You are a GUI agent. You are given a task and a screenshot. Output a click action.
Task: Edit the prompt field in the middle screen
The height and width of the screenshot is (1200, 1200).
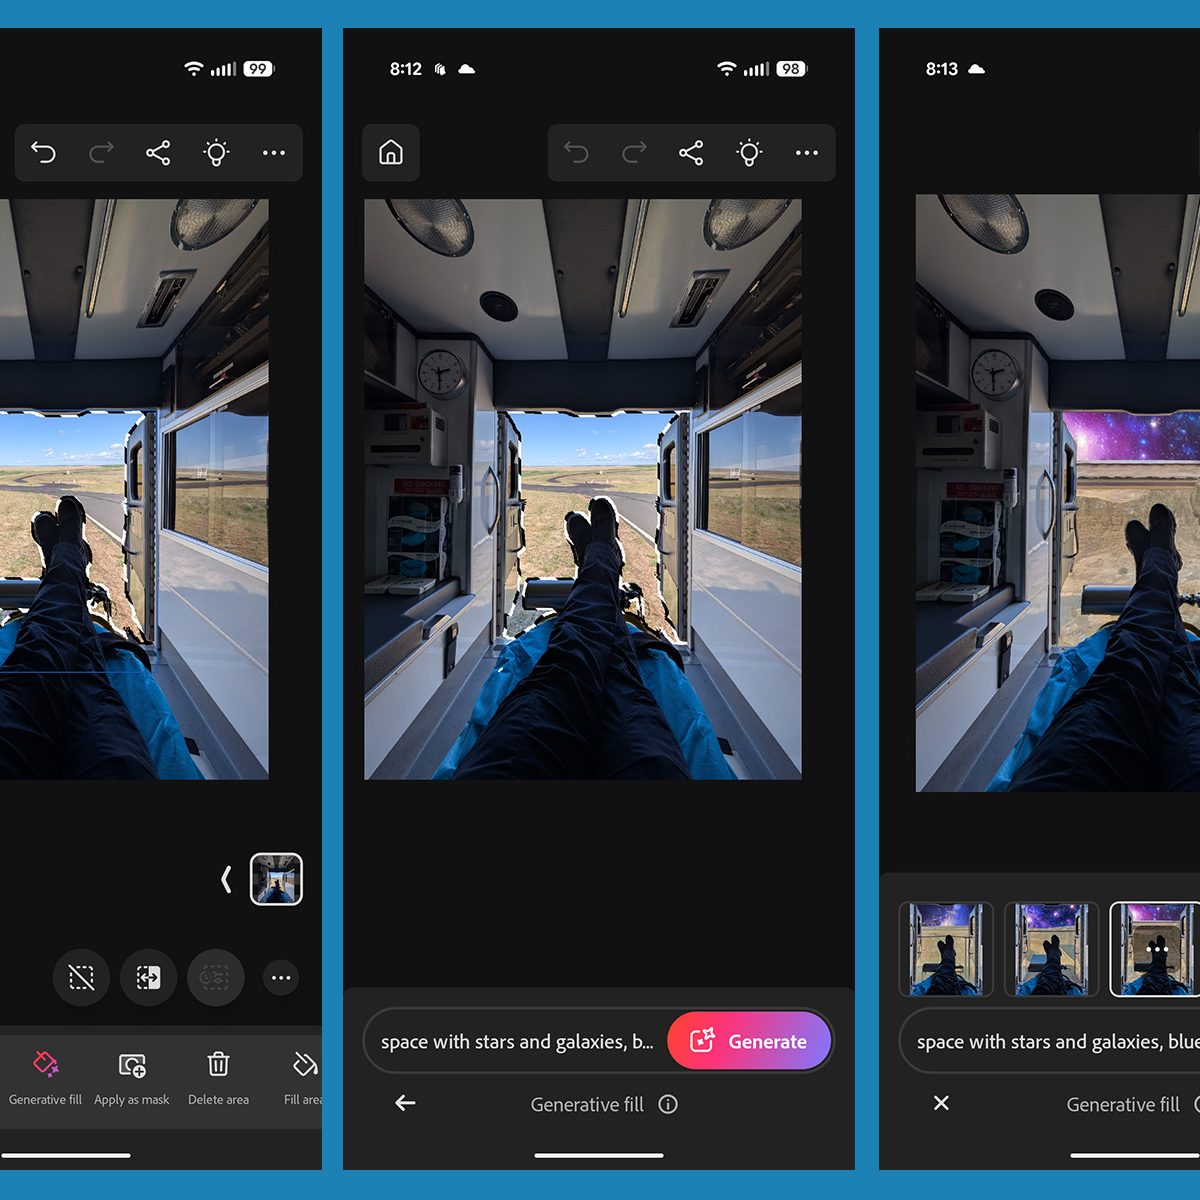[x=517, y=1041]
